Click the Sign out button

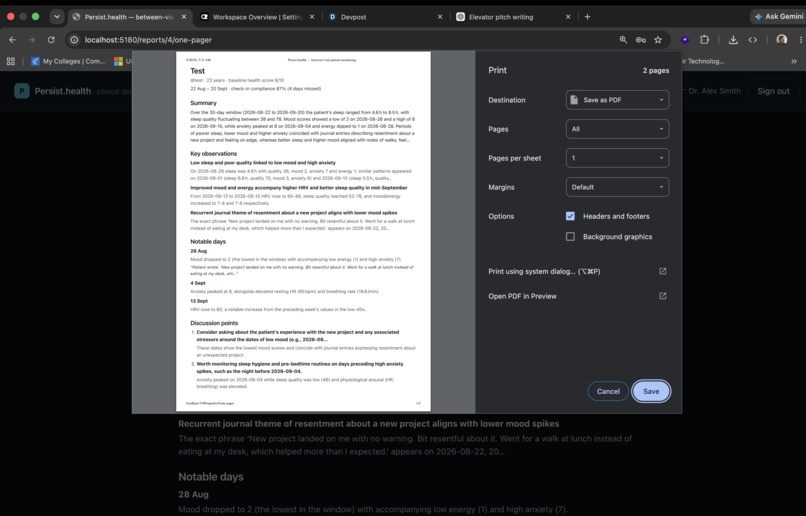pyautogui.click(x=773, y=91)
